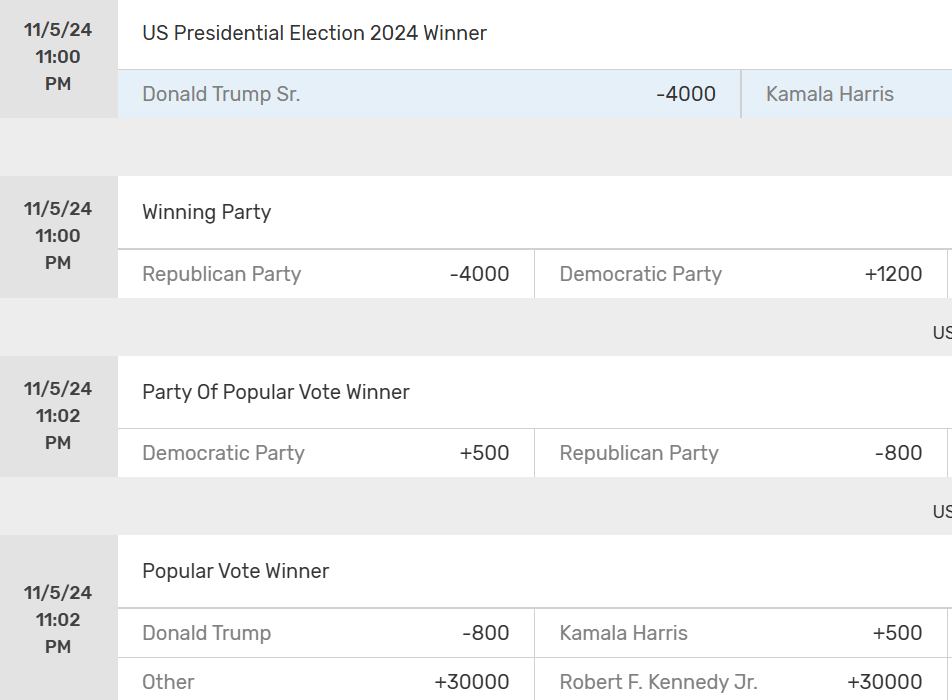
Task: Bet on Republican Party as Winning Party
Action: pyautogui.click(x=326, y=274)
